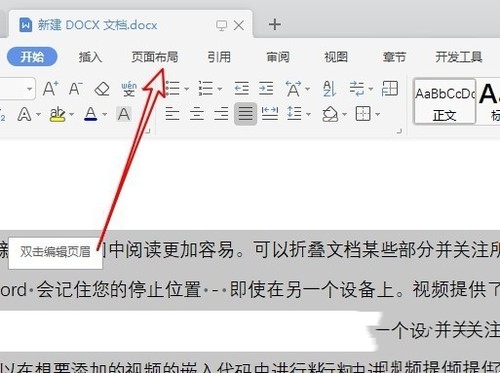
Task: Align text left
Action: [172, 114]
